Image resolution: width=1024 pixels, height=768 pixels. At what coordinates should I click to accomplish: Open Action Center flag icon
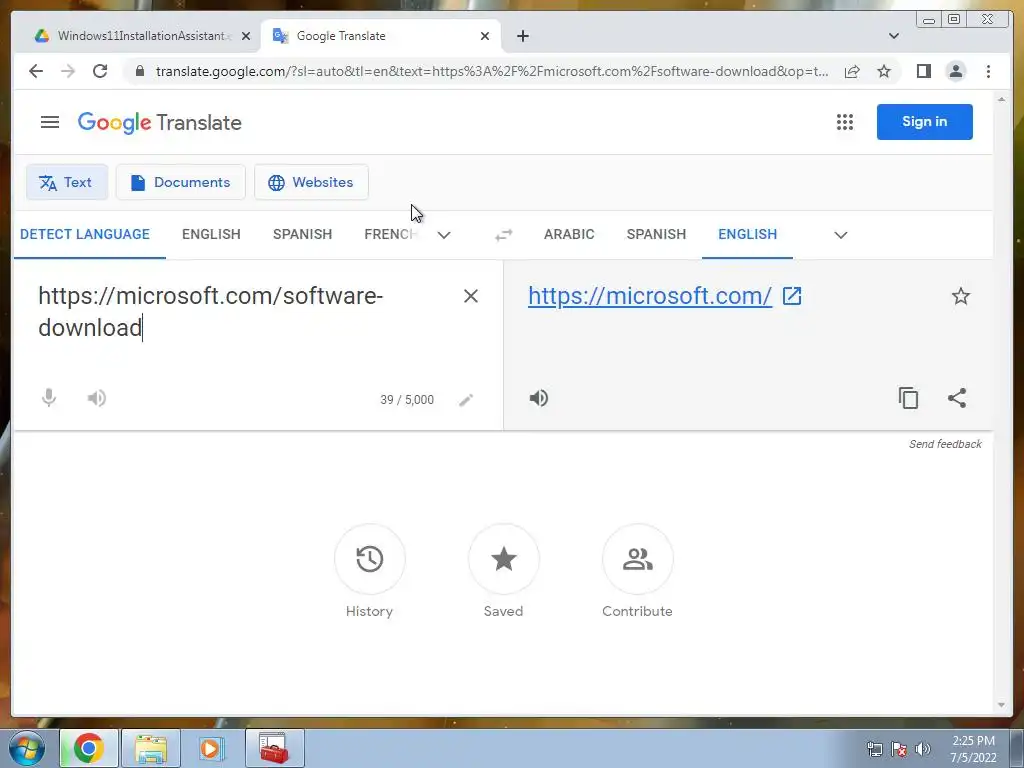(x=899, y=749)
